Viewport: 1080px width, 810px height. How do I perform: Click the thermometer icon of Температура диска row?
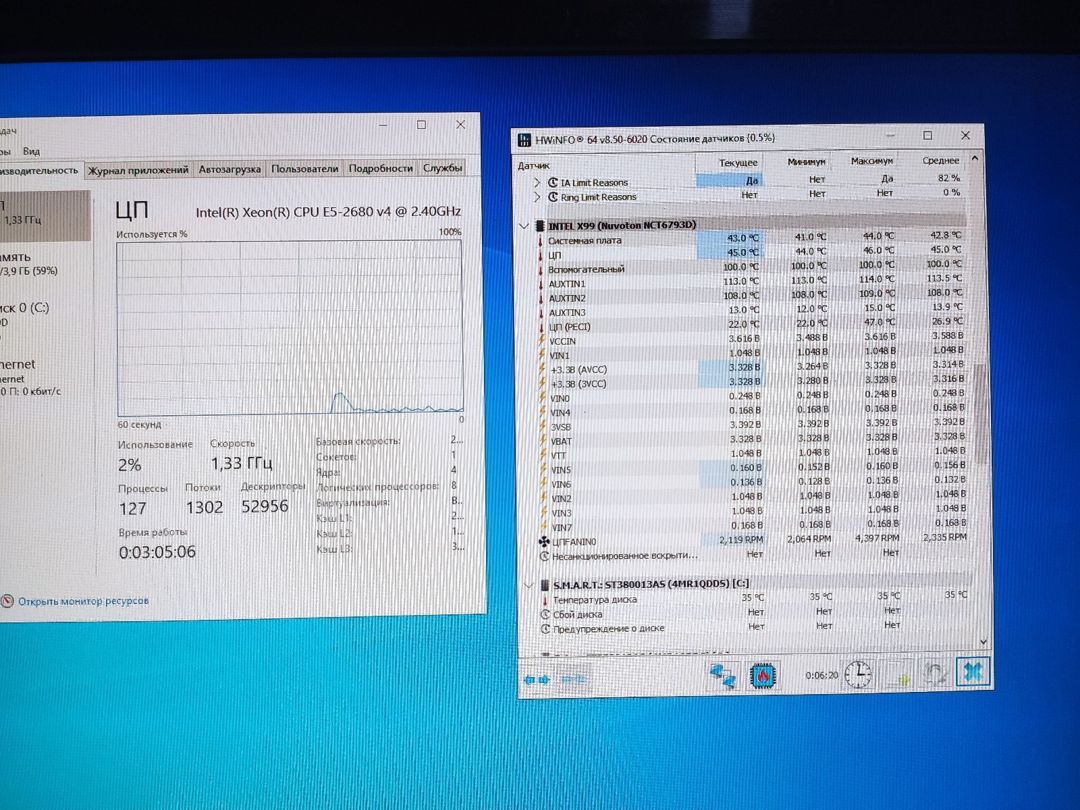(545, 600)
